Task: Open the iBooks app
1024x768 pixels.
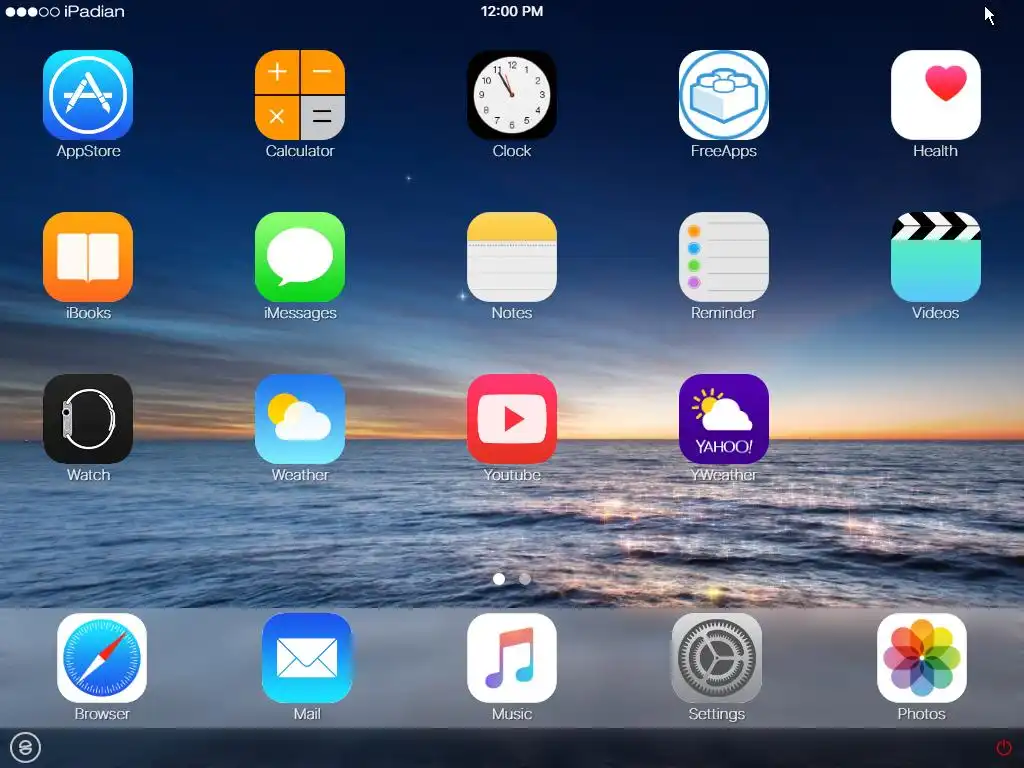Action: (x=88, y=257)
